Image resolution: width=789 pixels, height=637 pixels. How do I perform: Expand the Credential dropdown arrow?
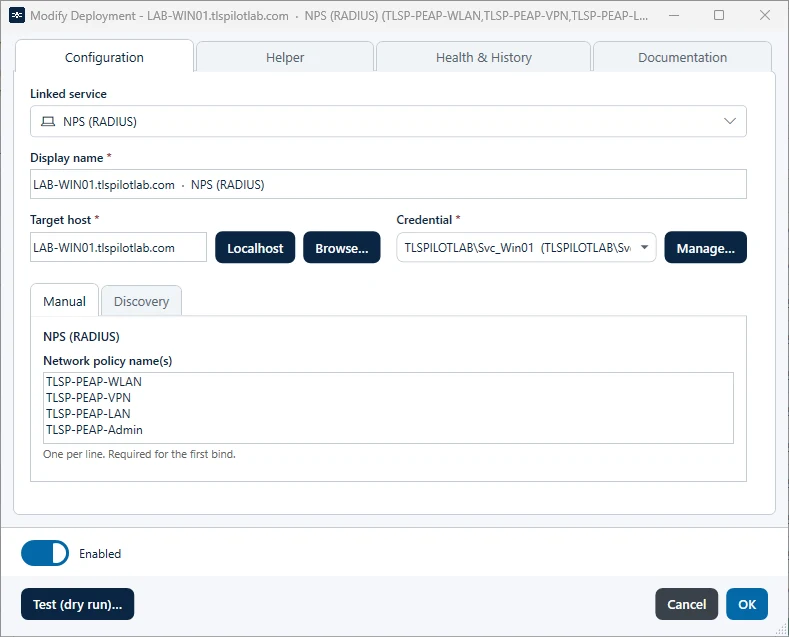point(644,247)
